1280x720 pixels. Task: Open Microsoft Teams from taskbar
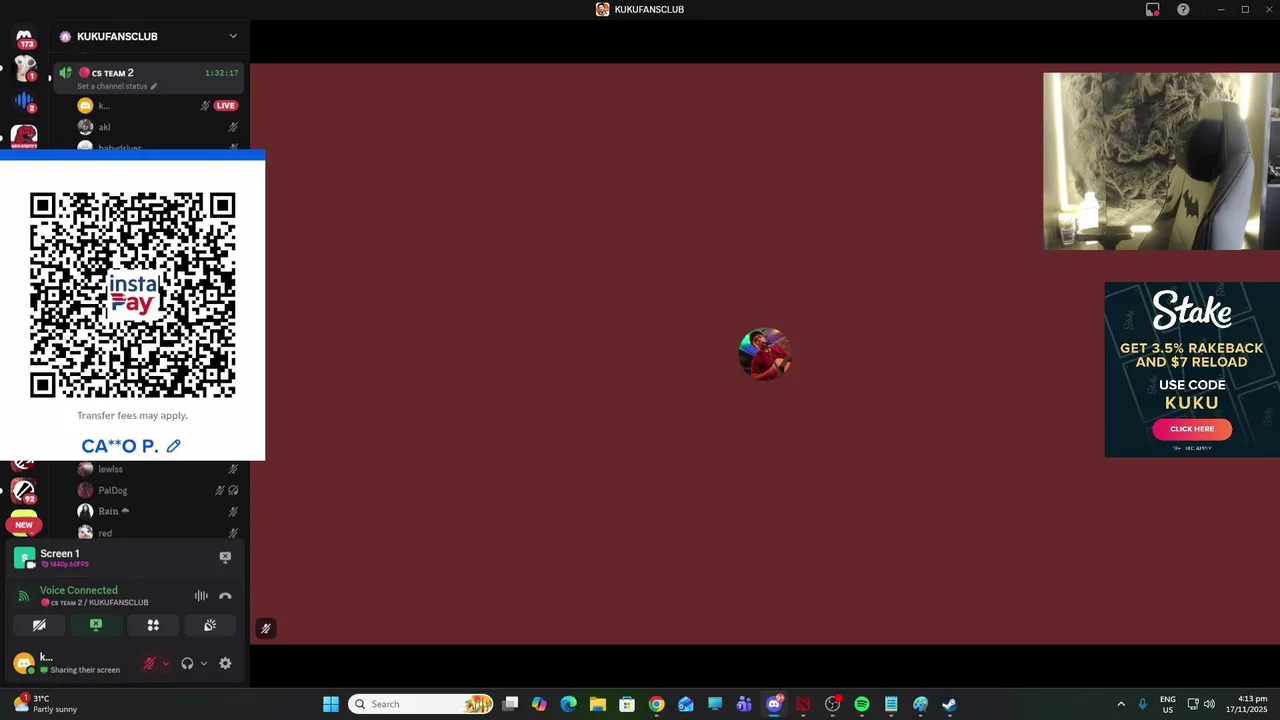point(744,704)
